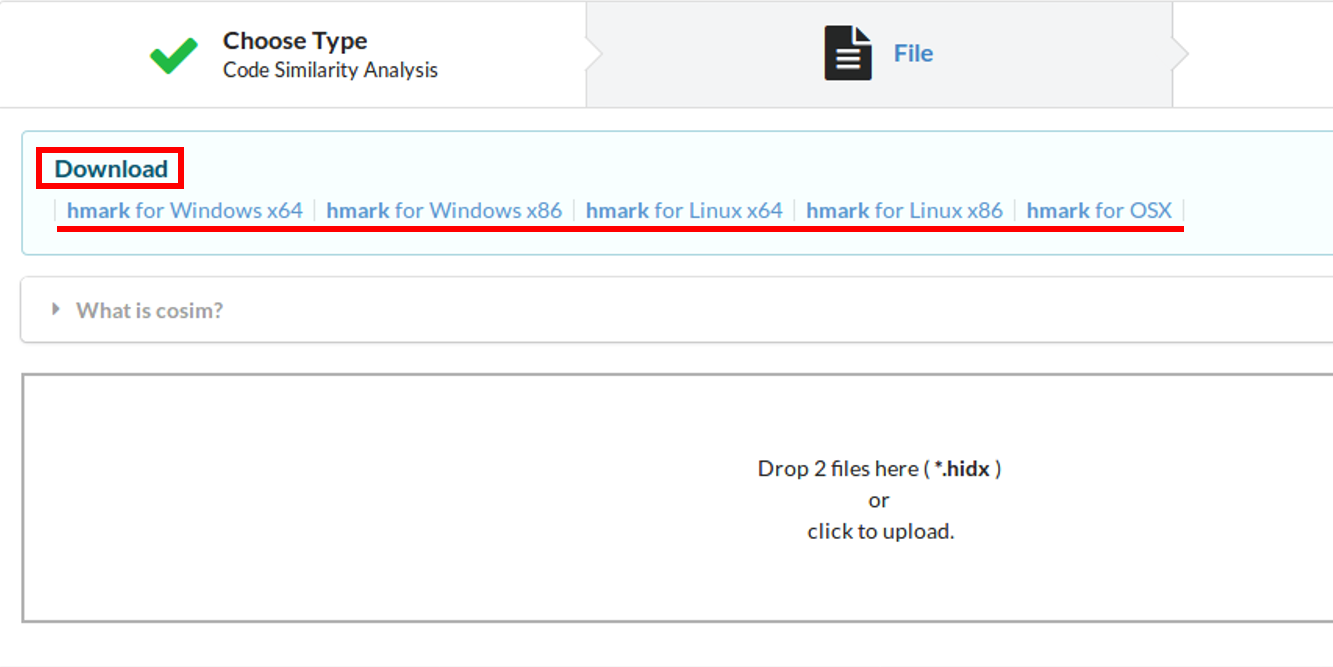Click the File document icon
The image size is (1333, 667).
pos(848,54)
